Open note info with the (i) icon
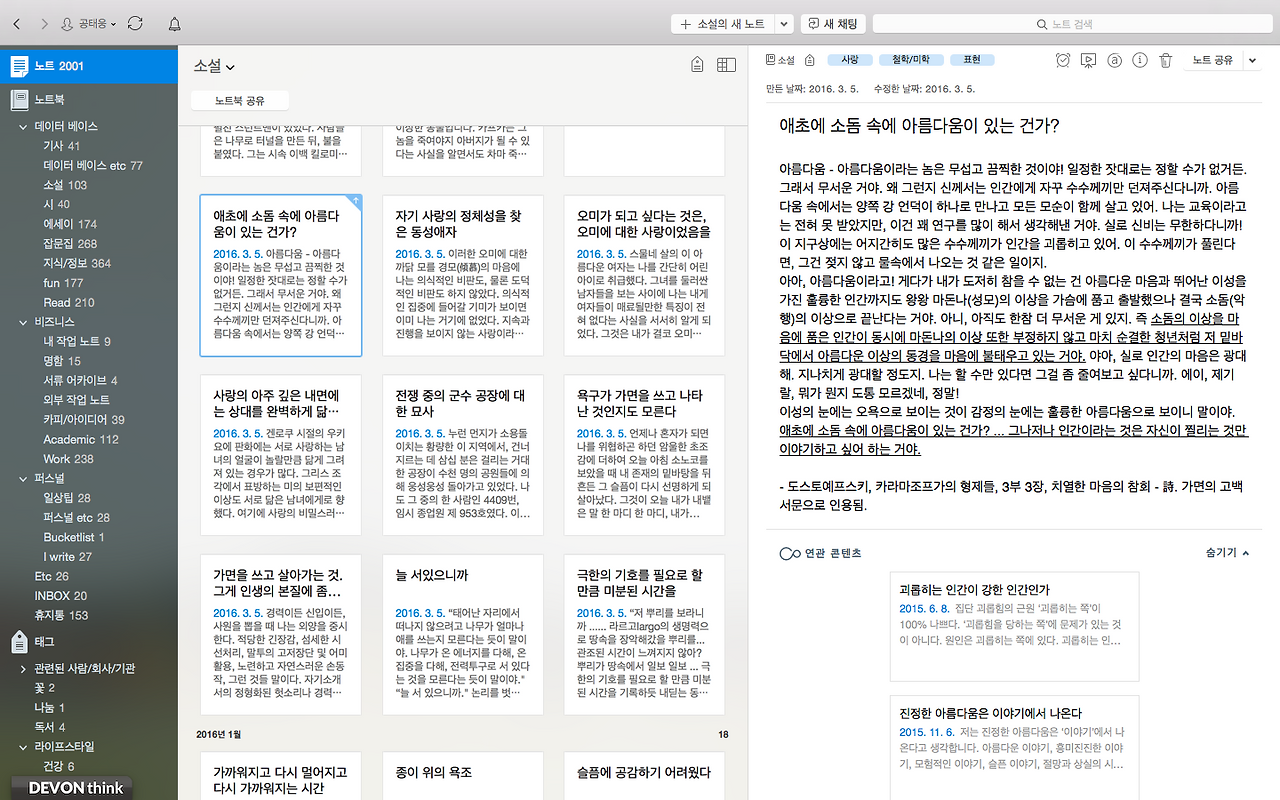 [x=1139, y=61]
